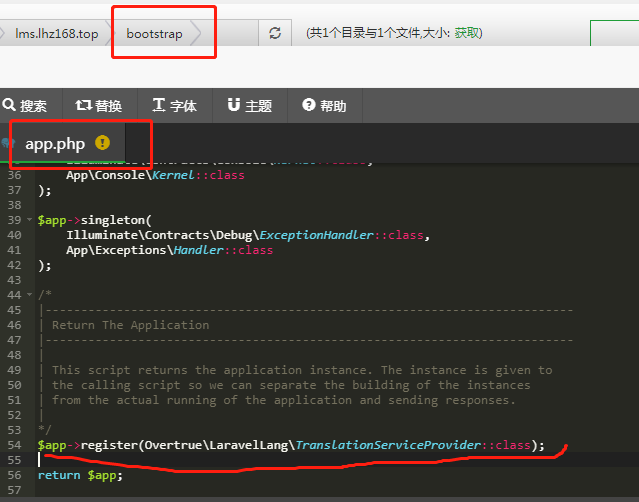Click the replace arrows icon
639x502 pixels.
tap(84, 105)
